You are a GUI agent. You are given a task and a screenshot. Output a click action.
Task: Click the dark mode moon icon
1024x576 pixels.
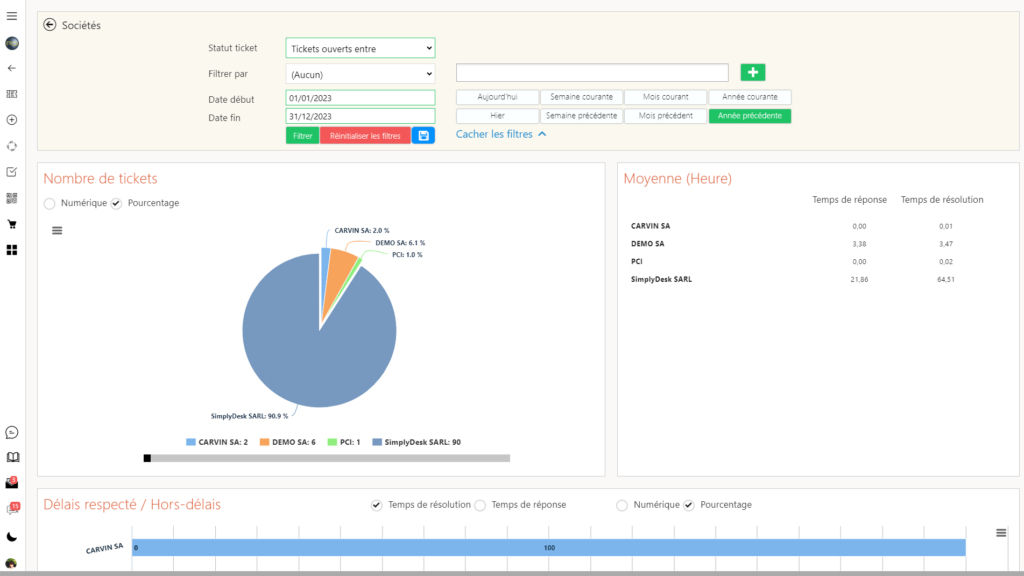(x=12, y=537)
